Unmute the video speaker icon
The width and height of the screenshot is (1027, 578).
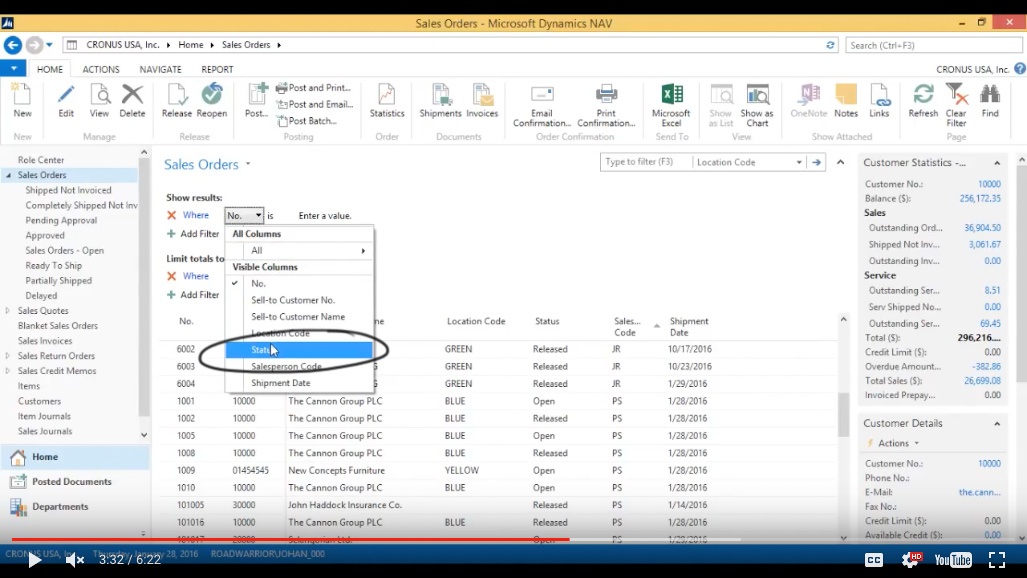(x=75, y=560)
